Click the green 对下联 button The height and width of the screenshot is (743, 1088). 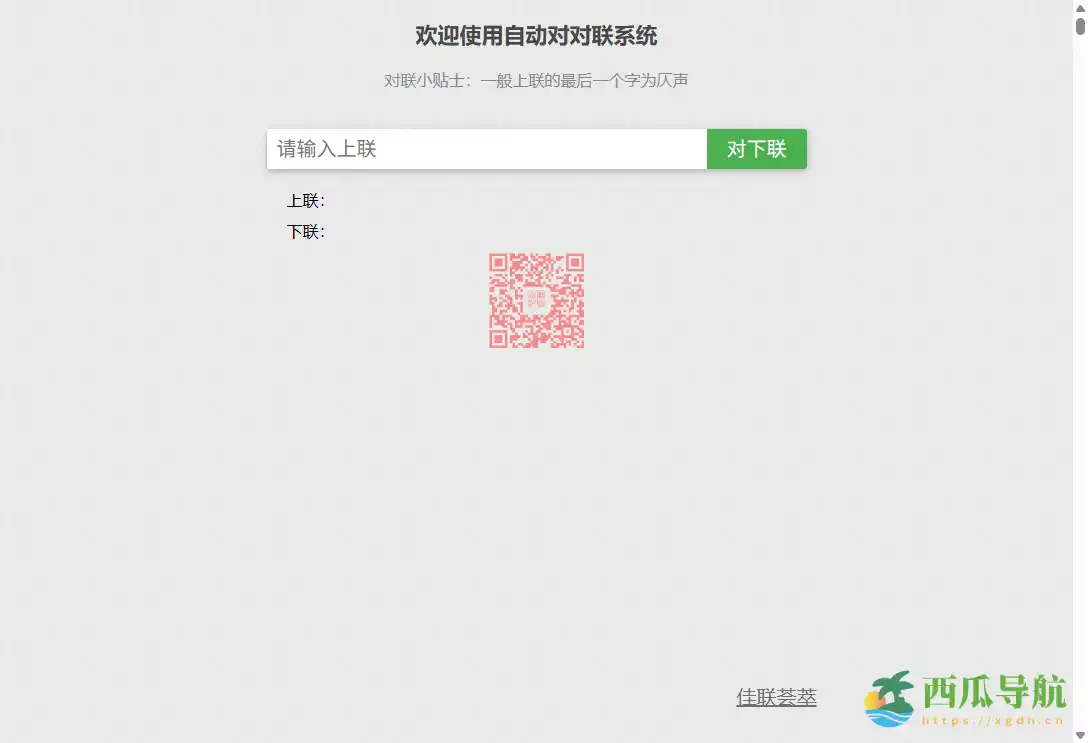pos(756,148)
